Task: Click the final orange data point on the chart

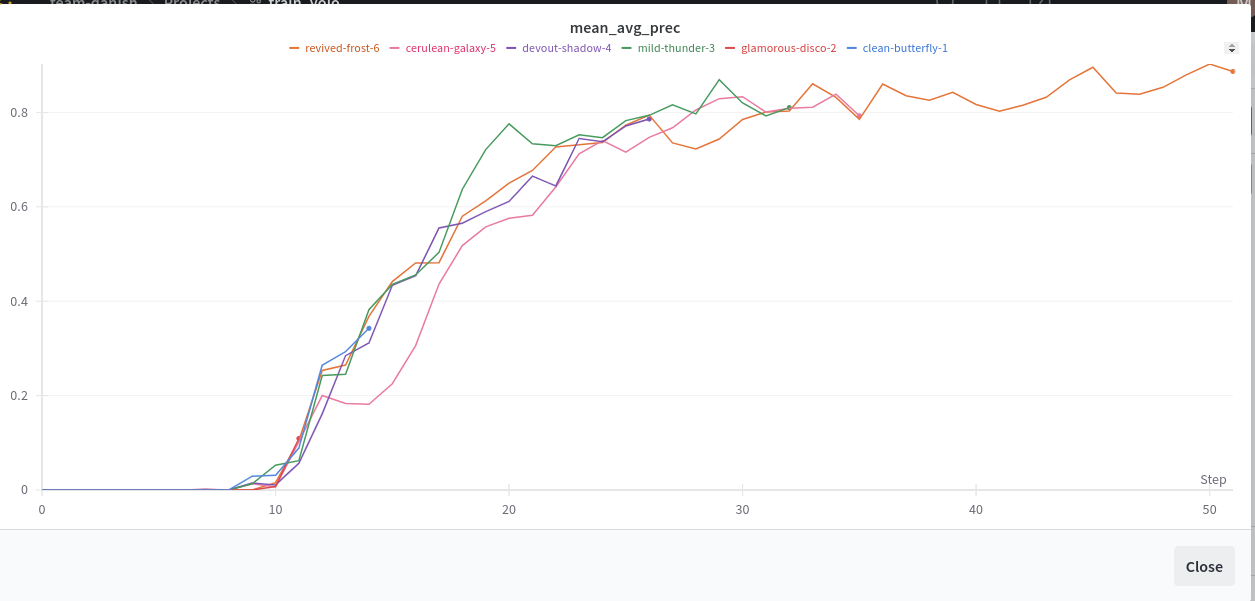Action: 1232,72
